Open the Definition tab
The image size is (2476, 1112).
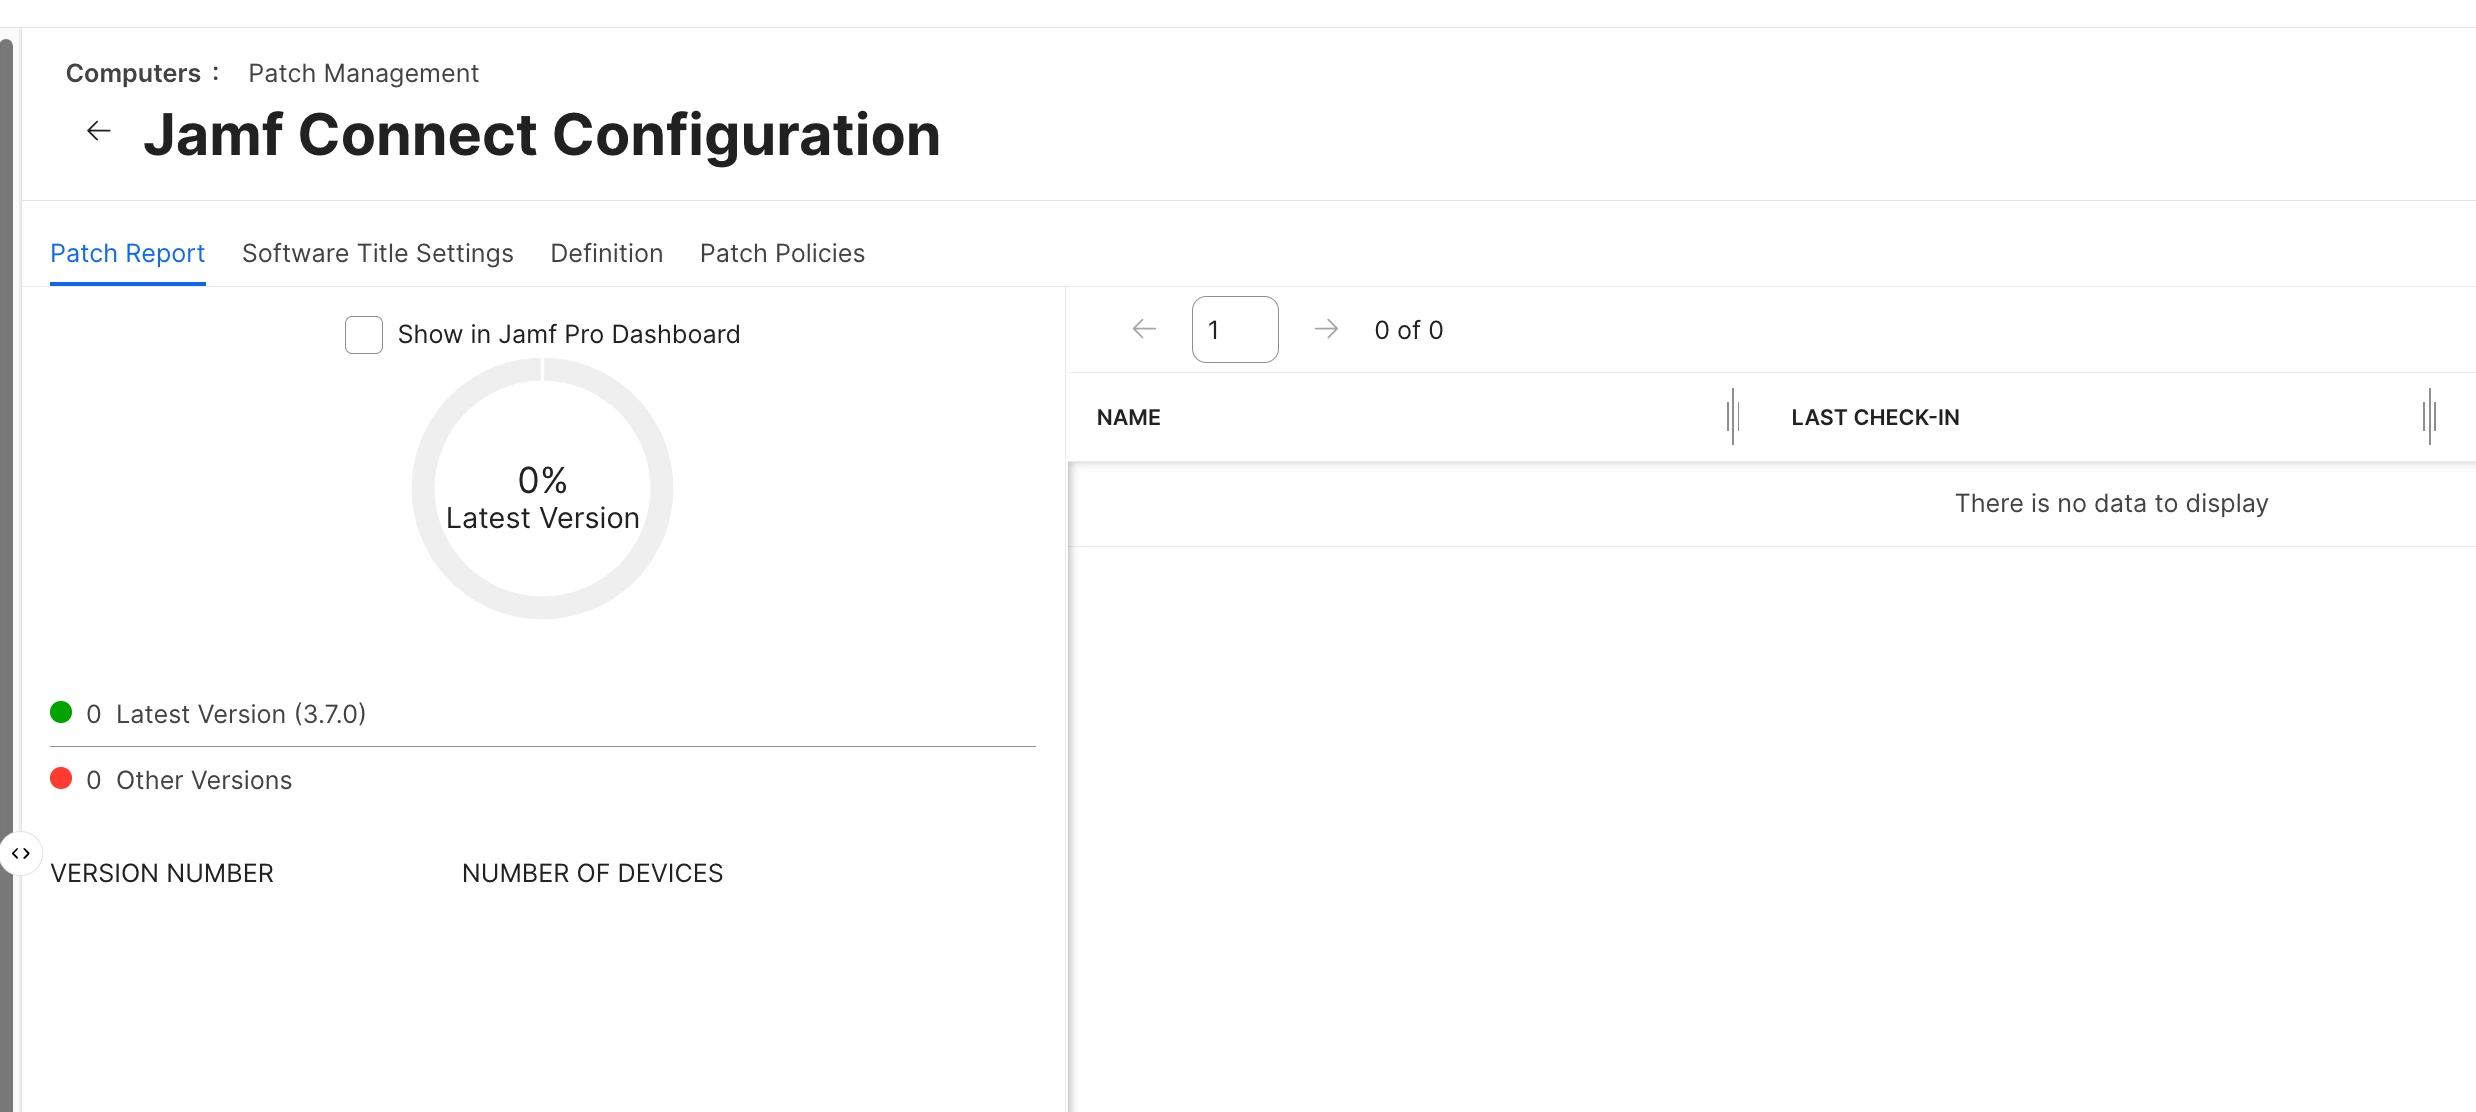pyautogui.click(x=606, y=253)
